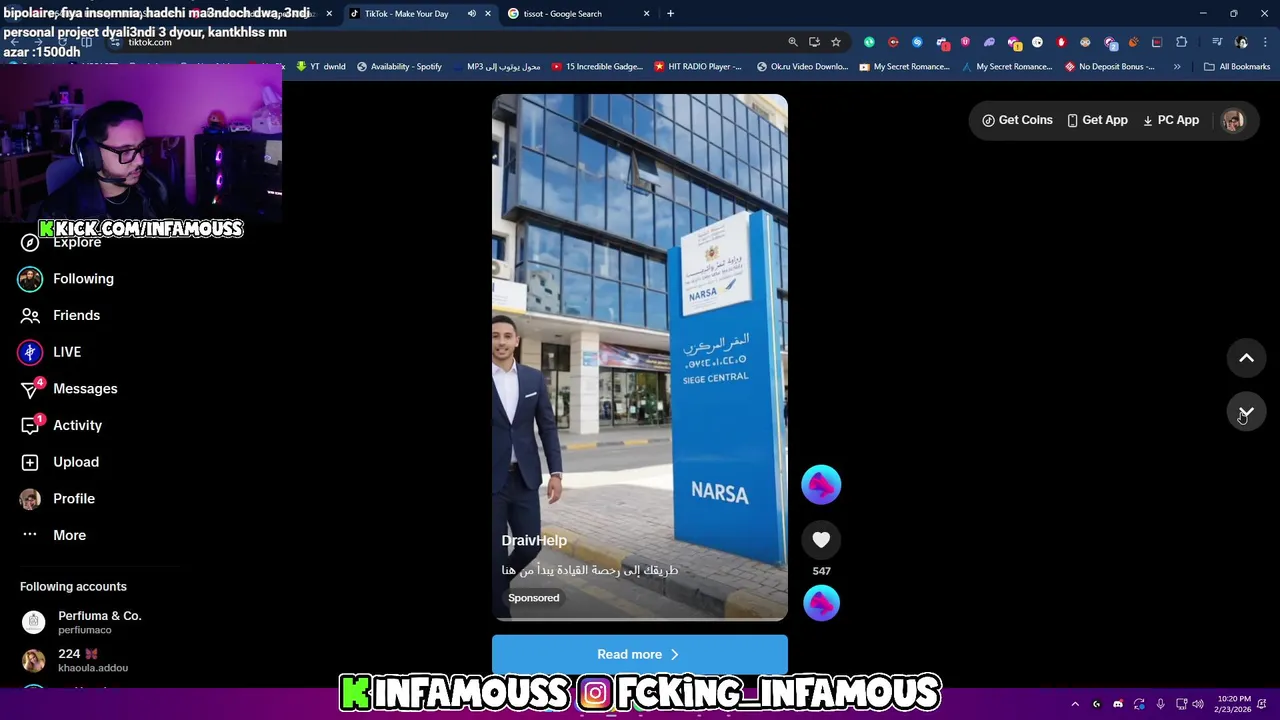Click the Read more button

point(640,654)
